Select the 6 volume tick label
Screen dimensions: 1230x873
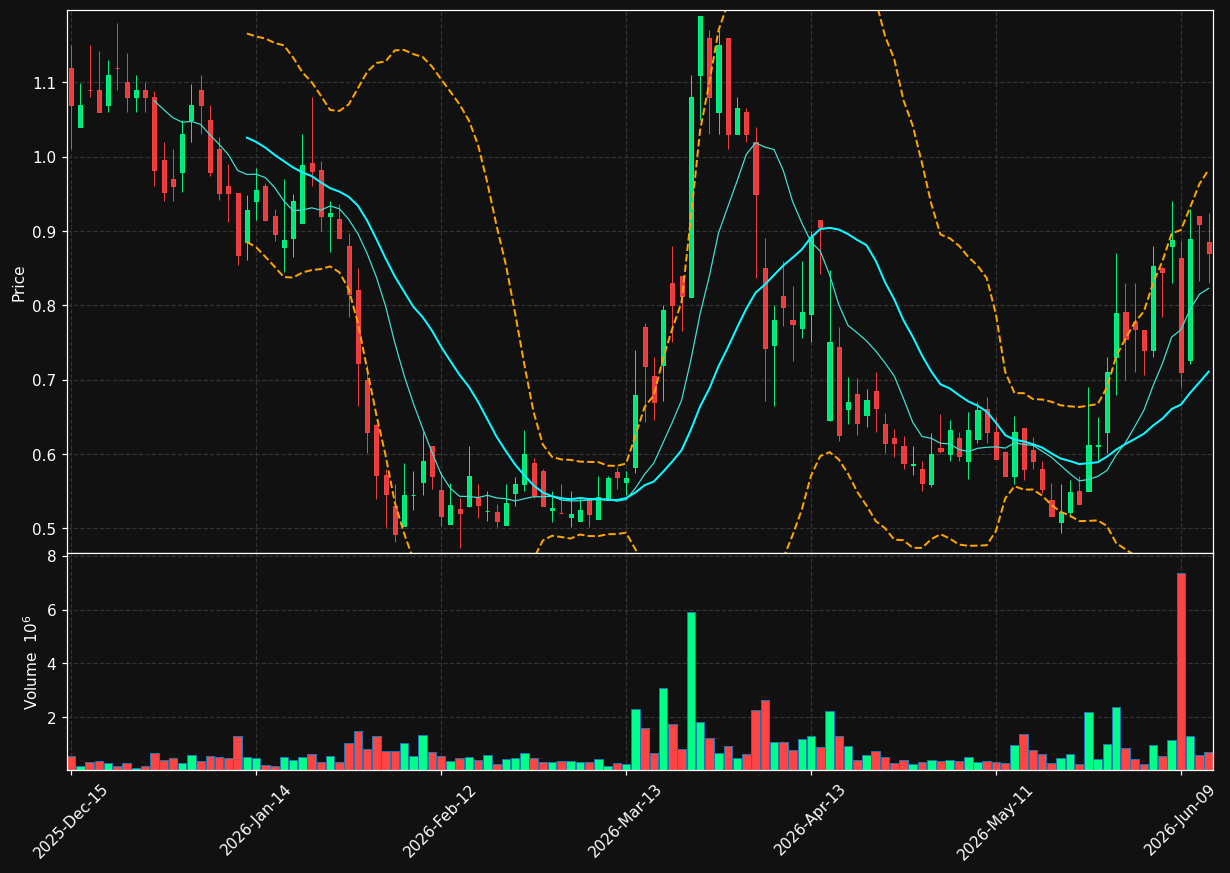click(53, 611)
